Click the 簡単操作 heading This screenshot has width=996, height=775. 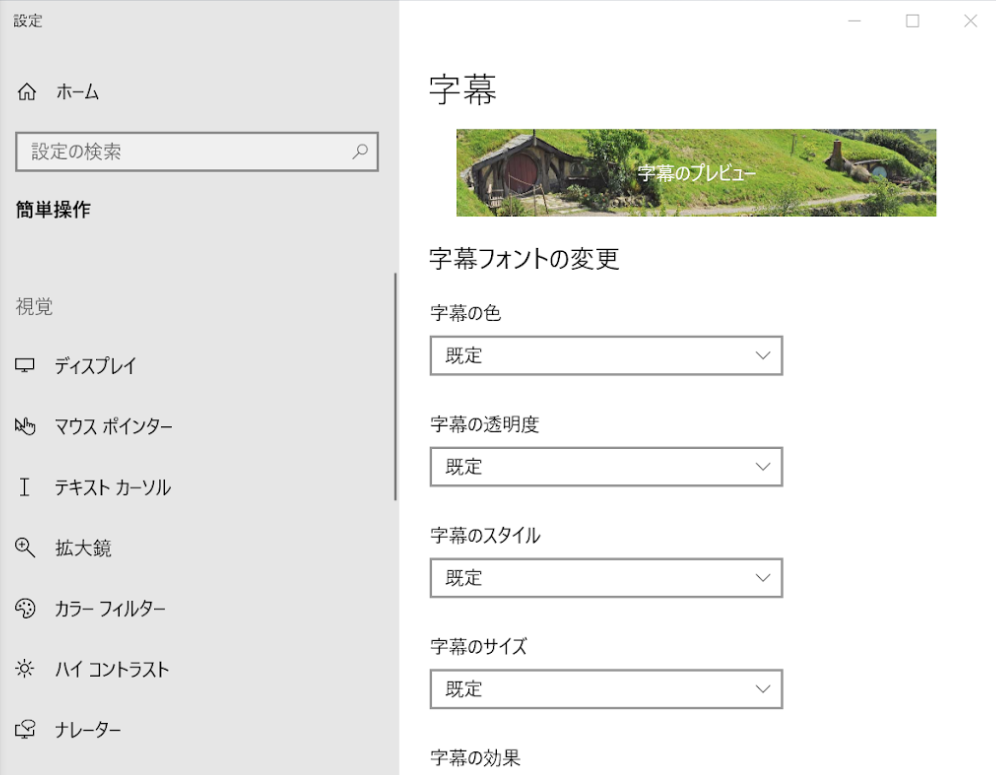click(x=53, y=210)
